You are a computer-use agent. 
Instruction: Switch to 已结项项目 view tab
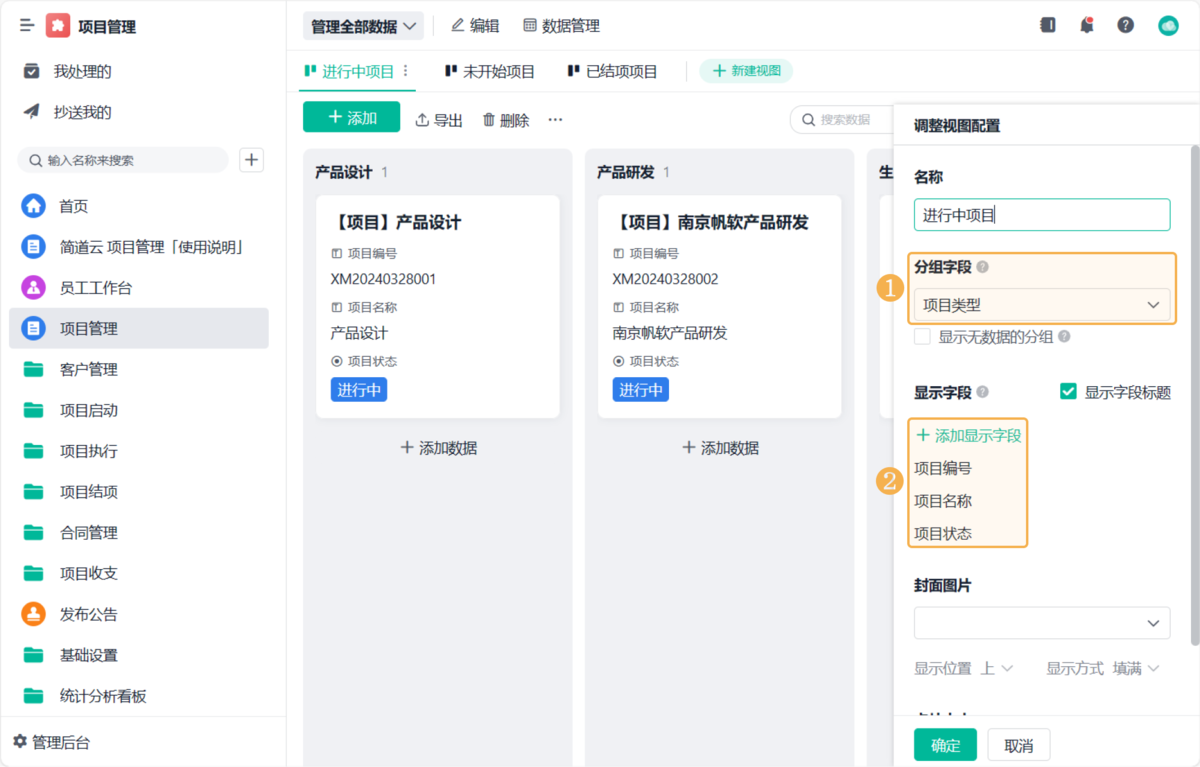click(x=613, y=71)
